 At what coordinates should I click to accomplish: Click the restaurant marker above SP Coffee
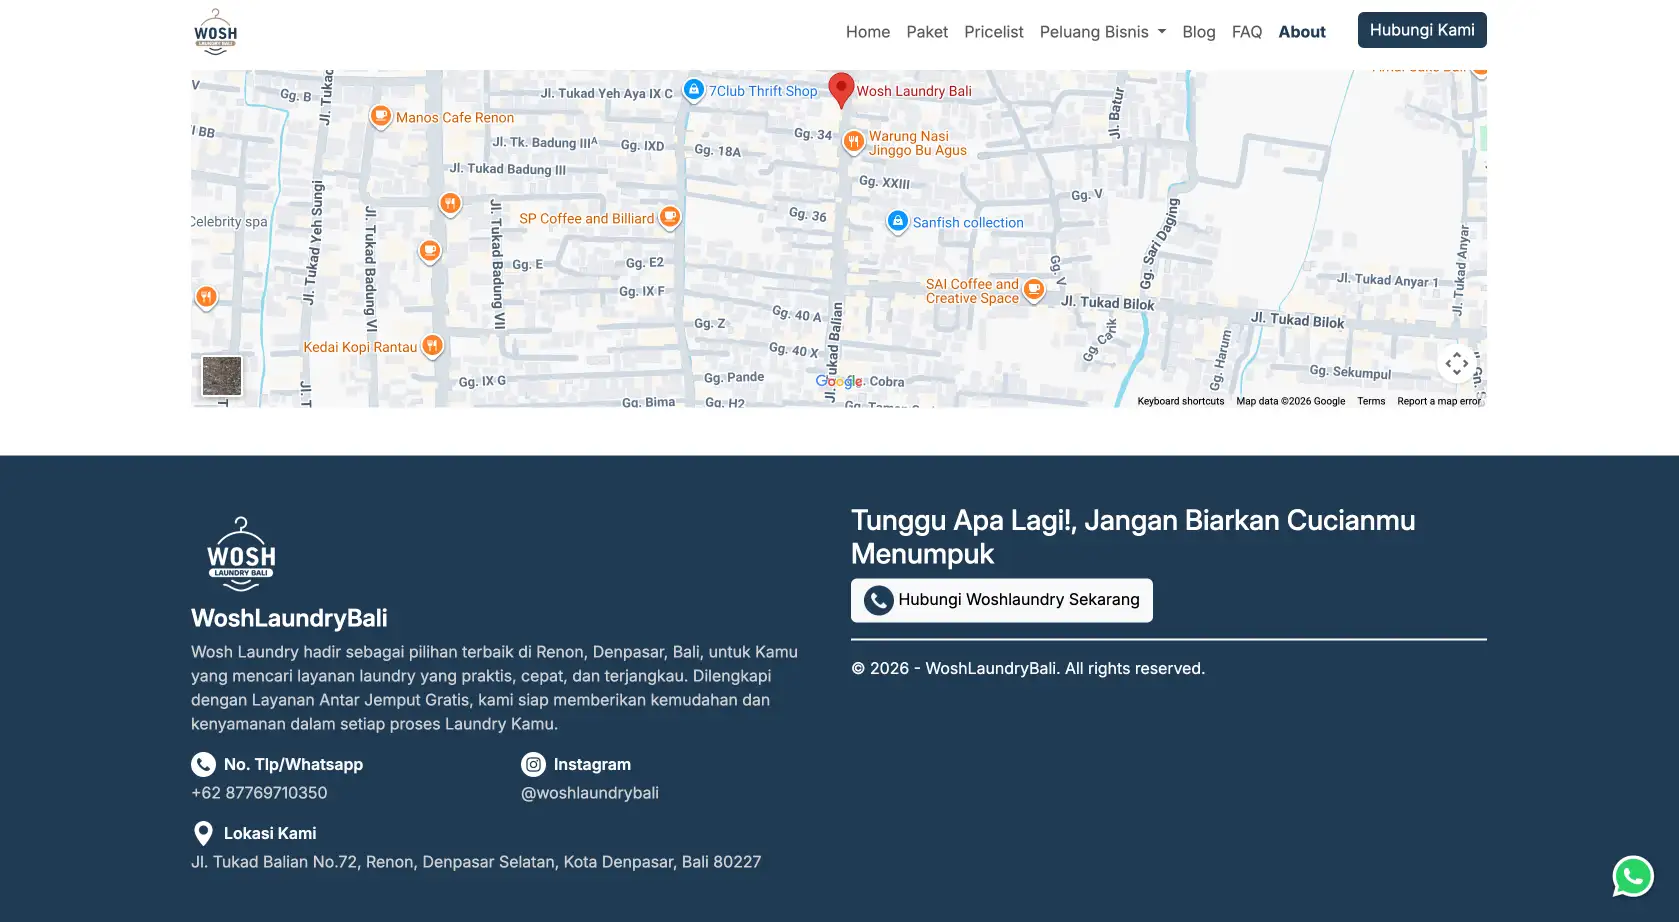[x=451, y=204]
